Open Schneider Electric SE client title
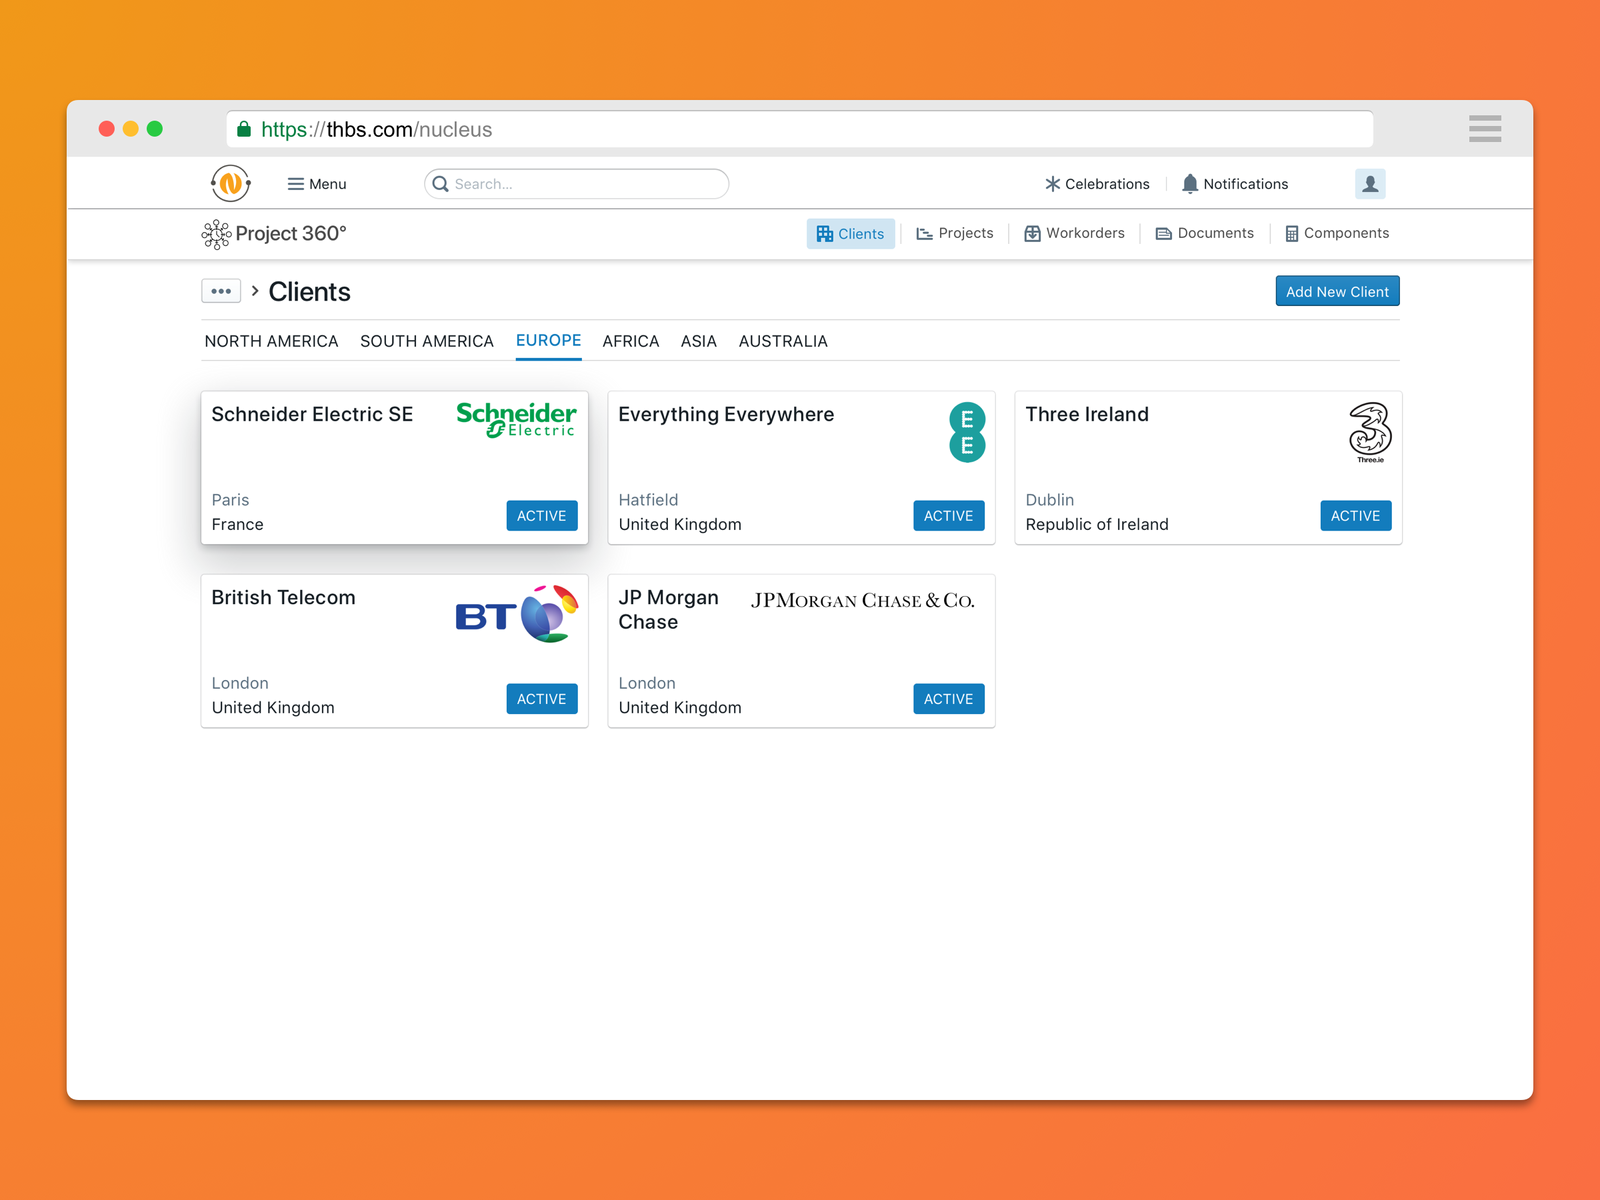Image resolution: width=1600 pixels, height=1200 pixels. coord(312,414)
